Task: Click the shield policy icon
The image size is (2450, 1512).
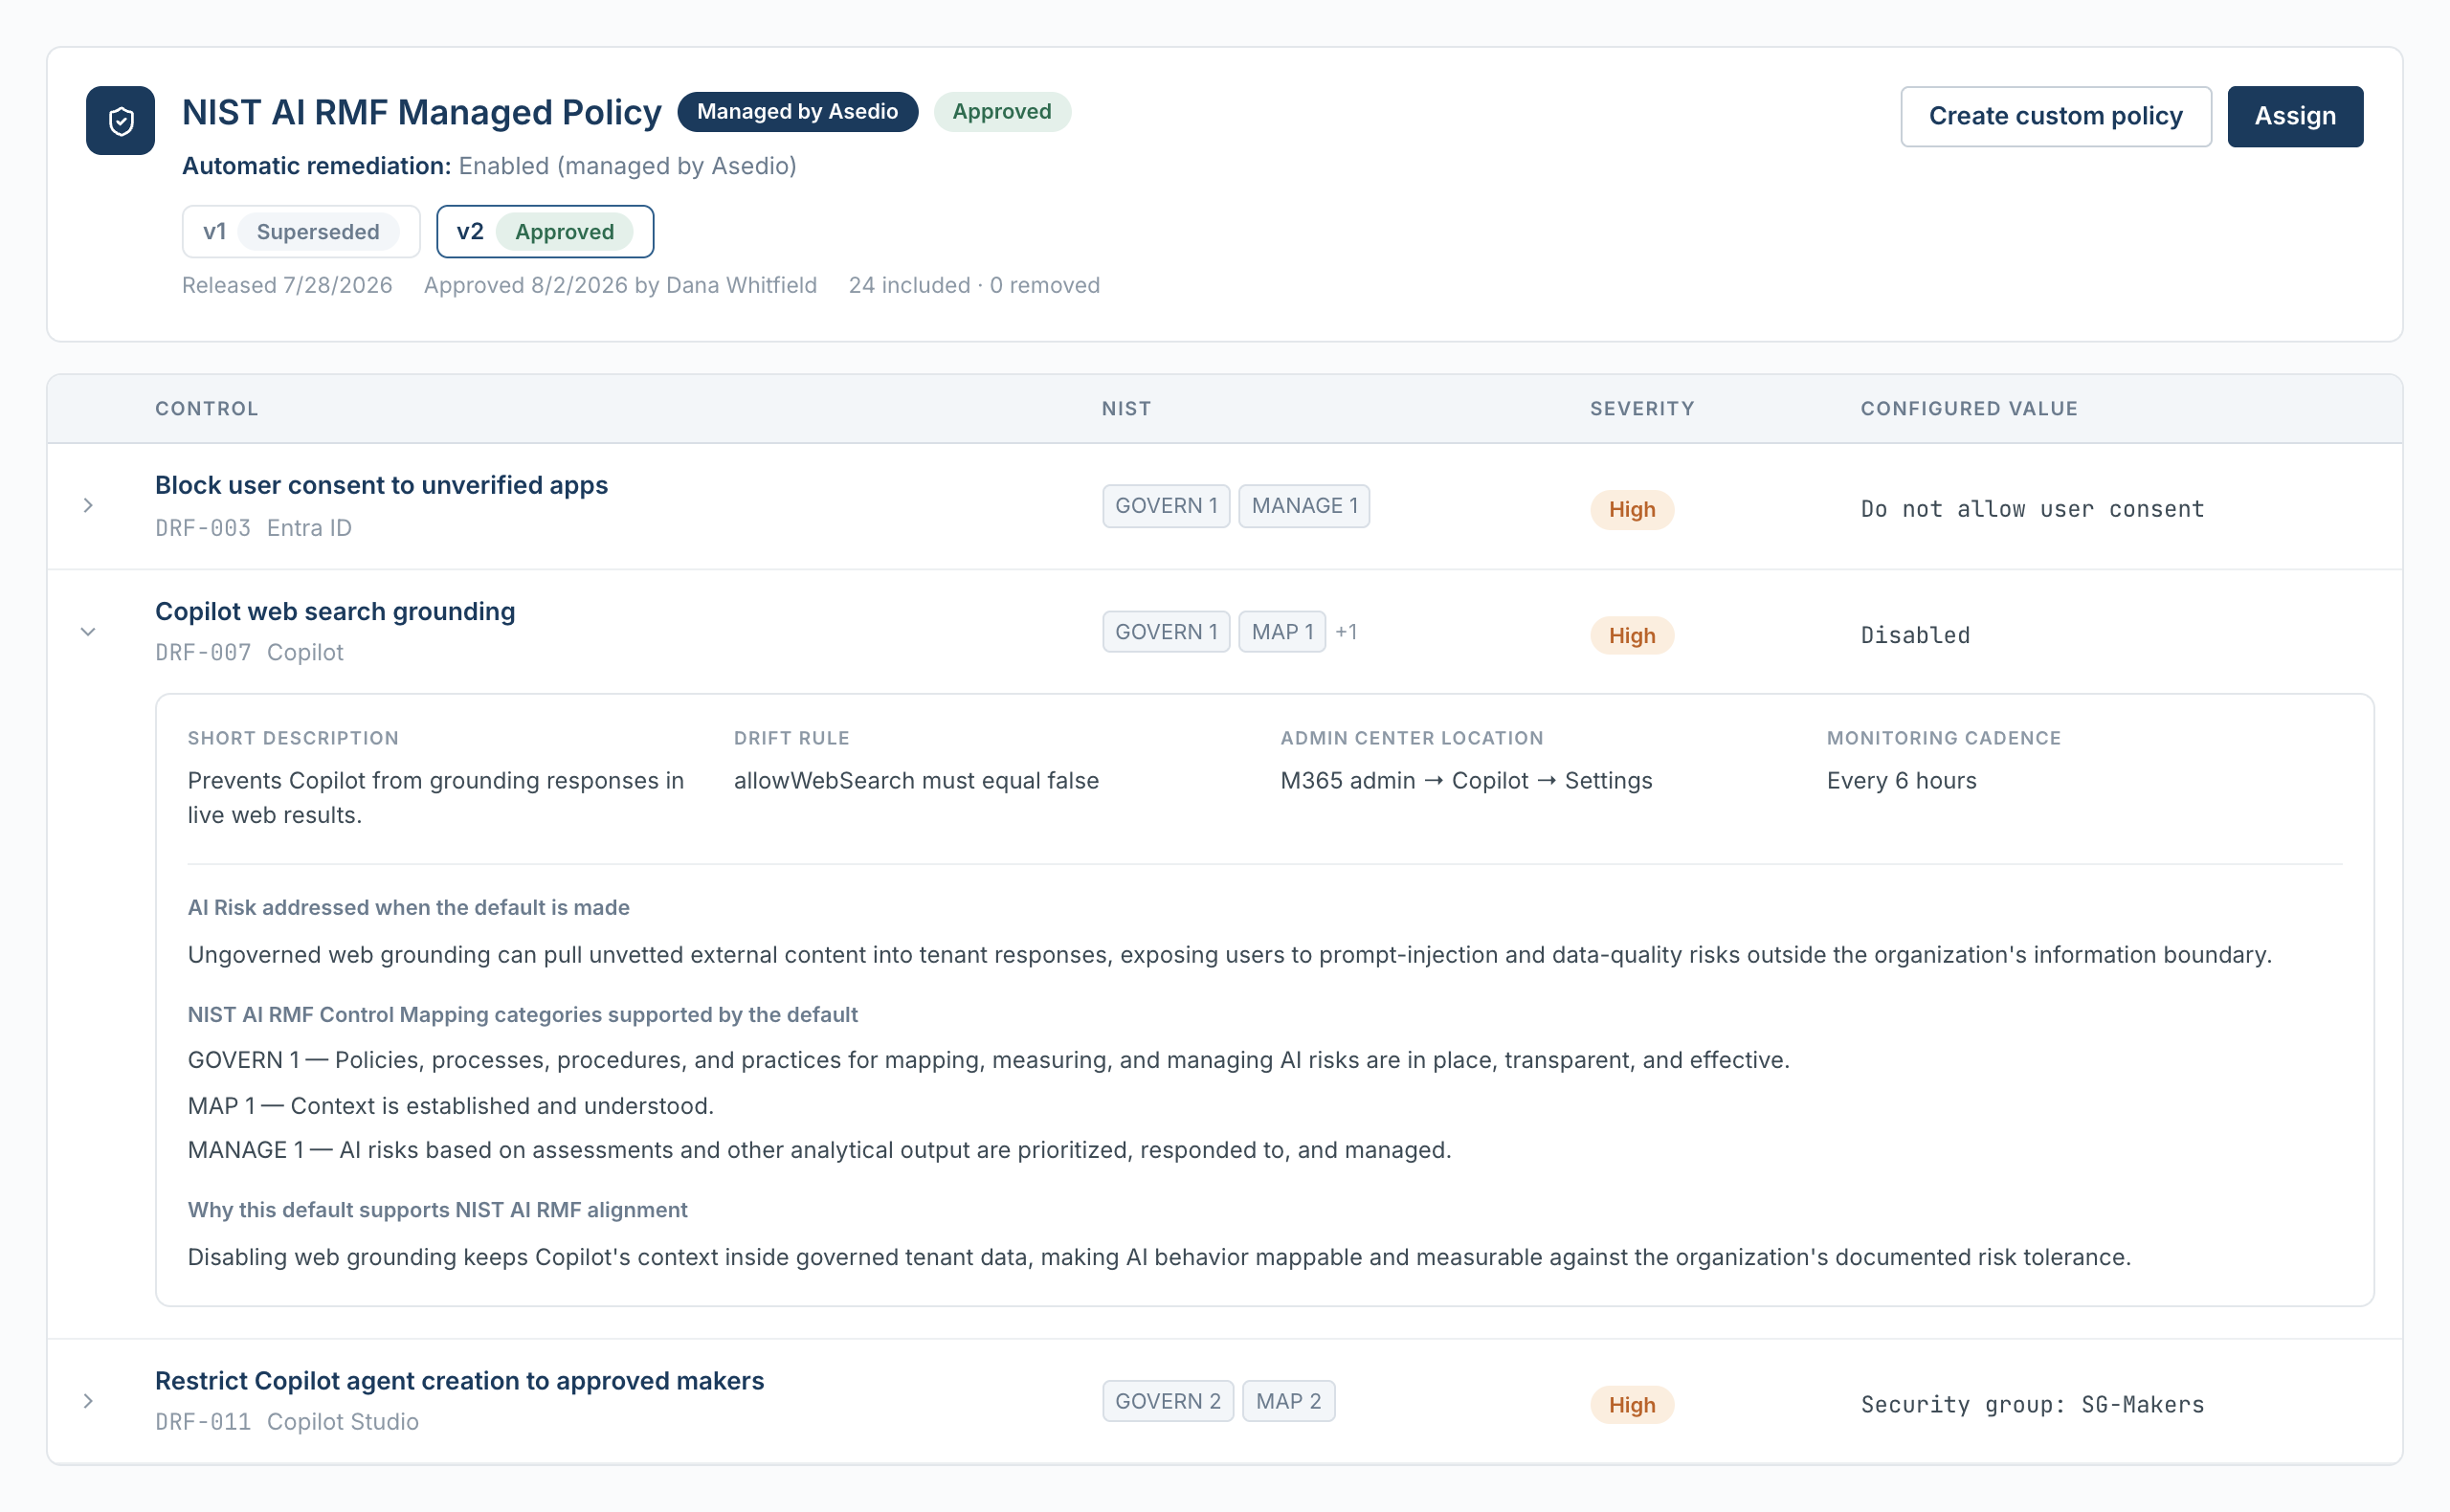Action: [x=120, y=121]
